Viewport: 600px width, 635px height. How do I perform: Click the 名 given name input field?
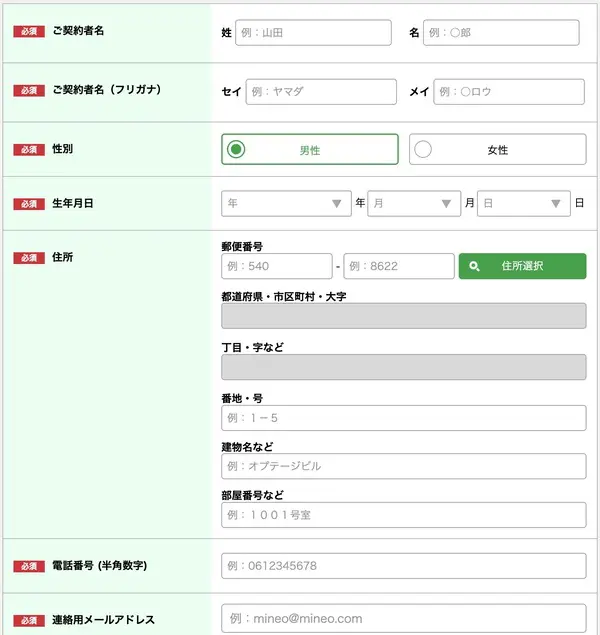tap(500, 33)
